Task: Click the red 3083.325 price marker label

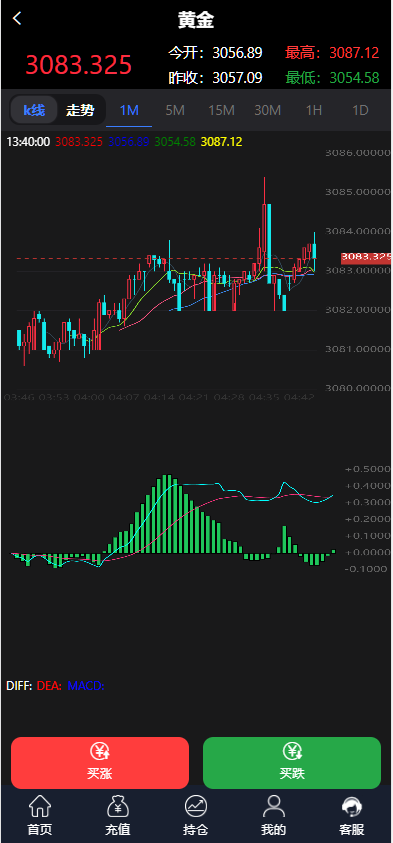Action: coord(366,257)
